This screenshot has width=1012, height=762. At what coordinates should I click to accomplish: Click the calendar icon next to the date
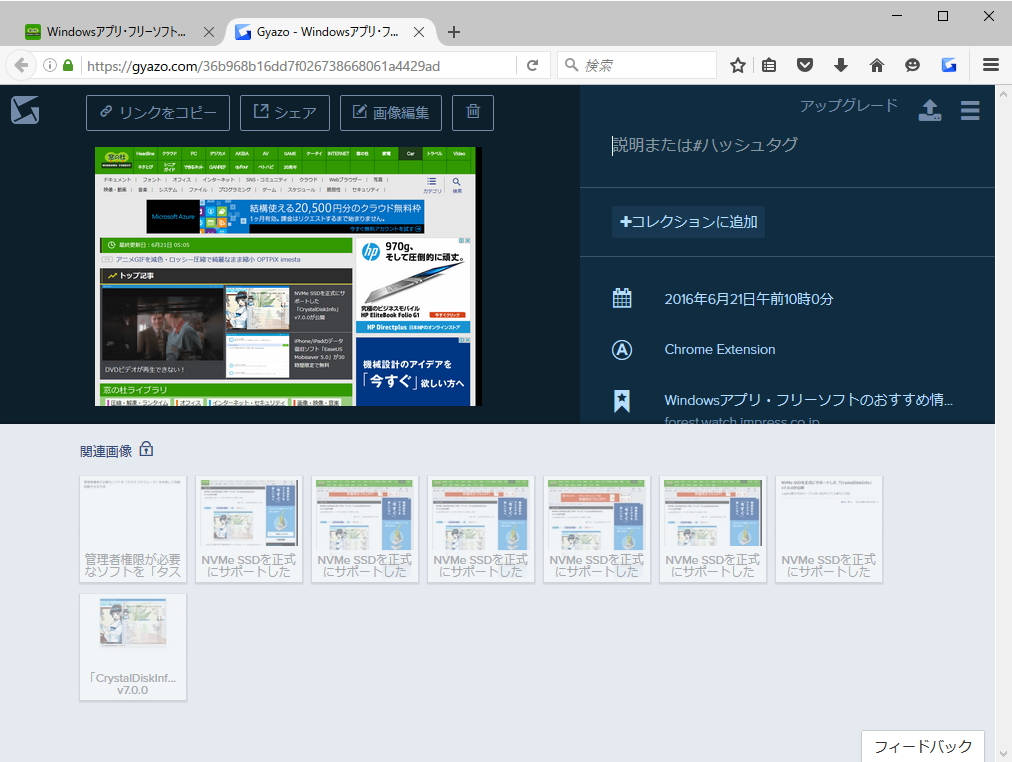tap(622, 297)
